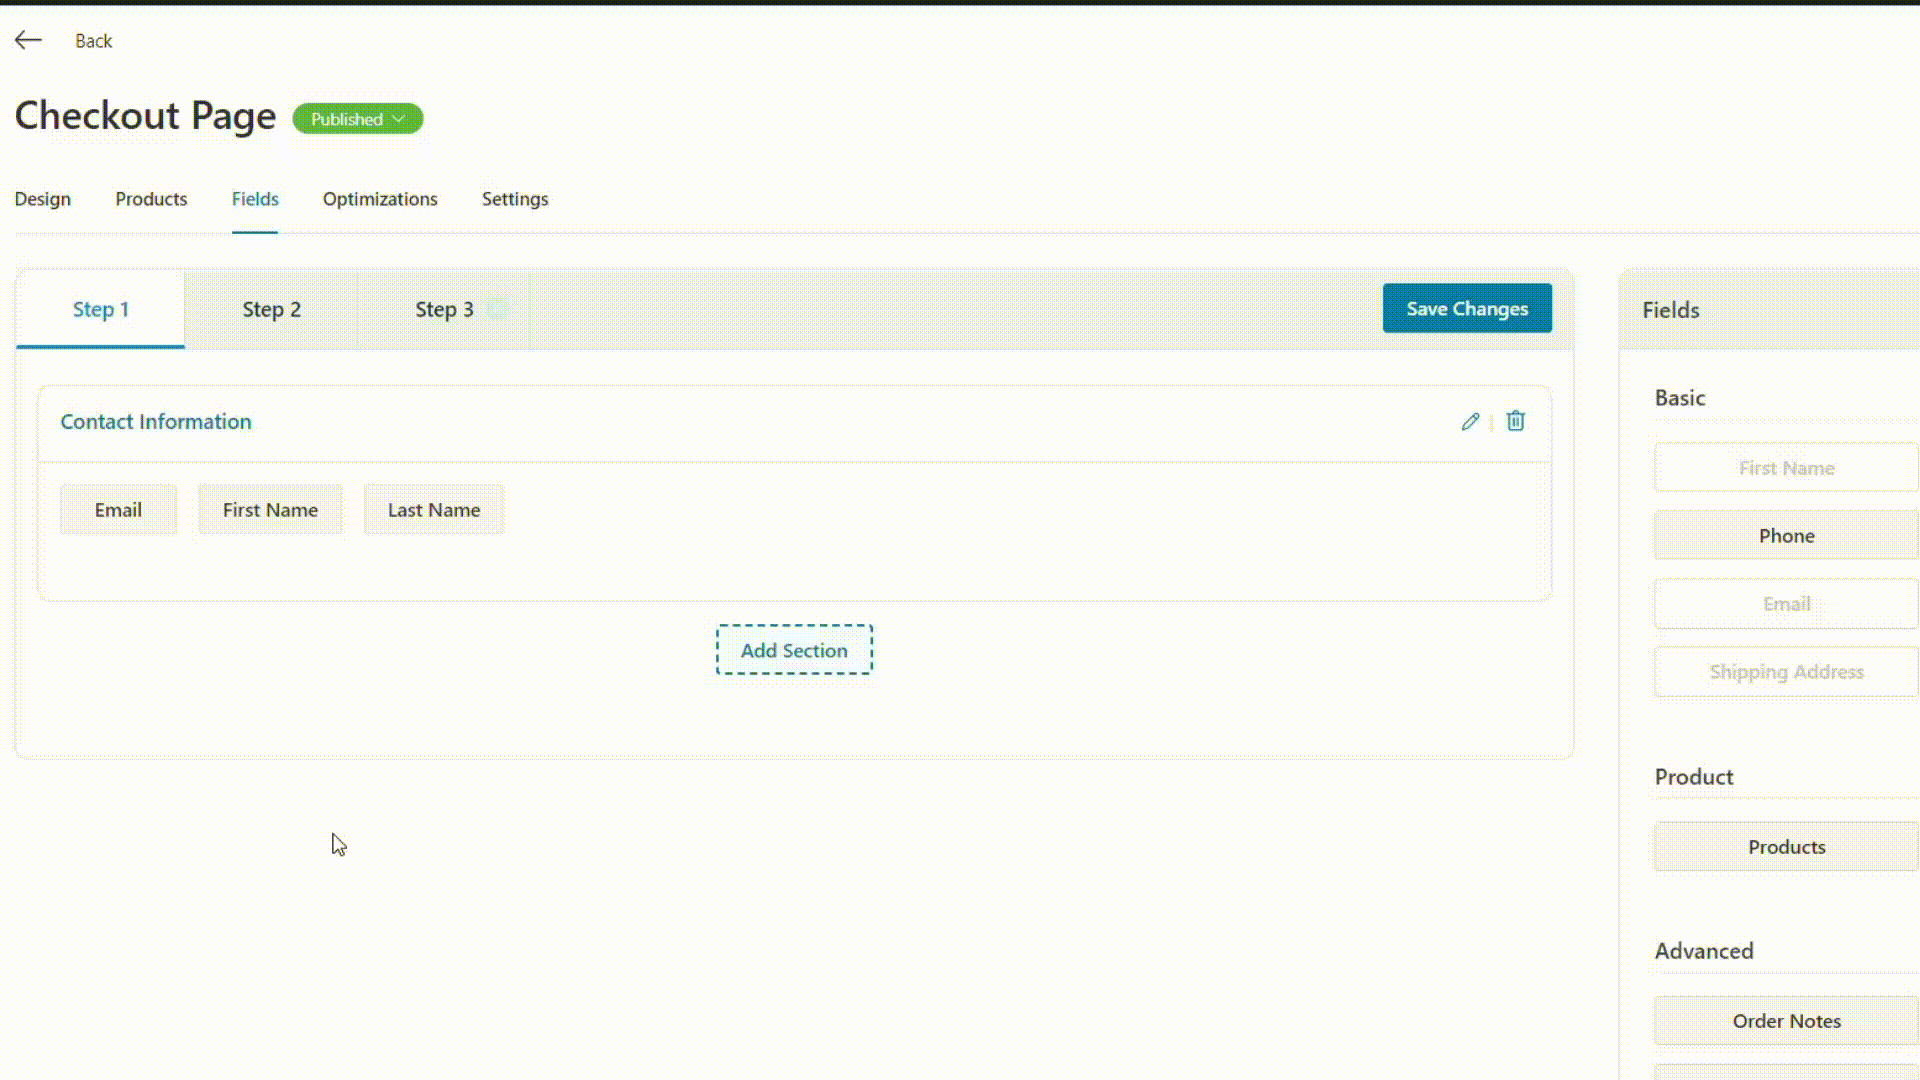This screenshot has height=1080, width=1920.
Task: Open the Optimizations tab
Action: pyautogui.click(x=380, y=199)
